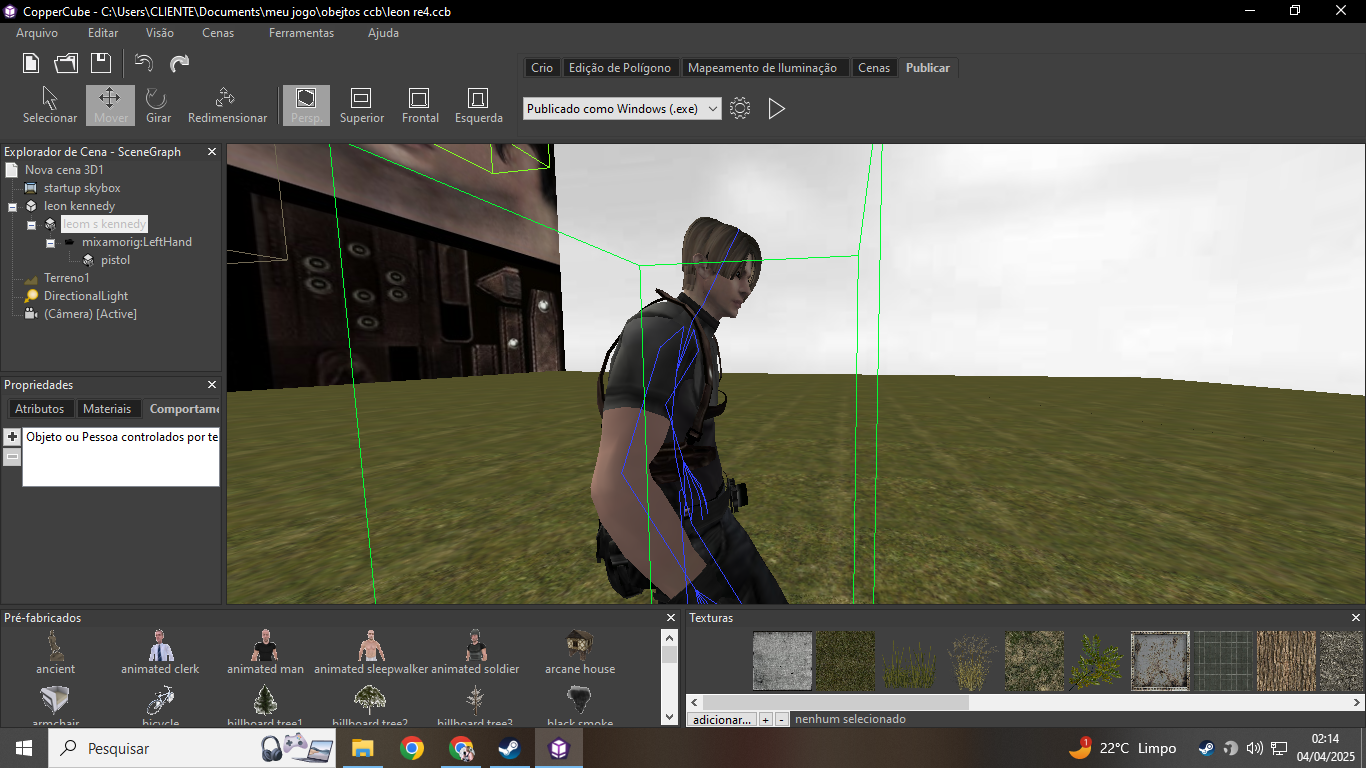Image resolution: width=1366 pixels, height=768 pixels.
Task: Open the Ajuda menu
Action: 383,33
